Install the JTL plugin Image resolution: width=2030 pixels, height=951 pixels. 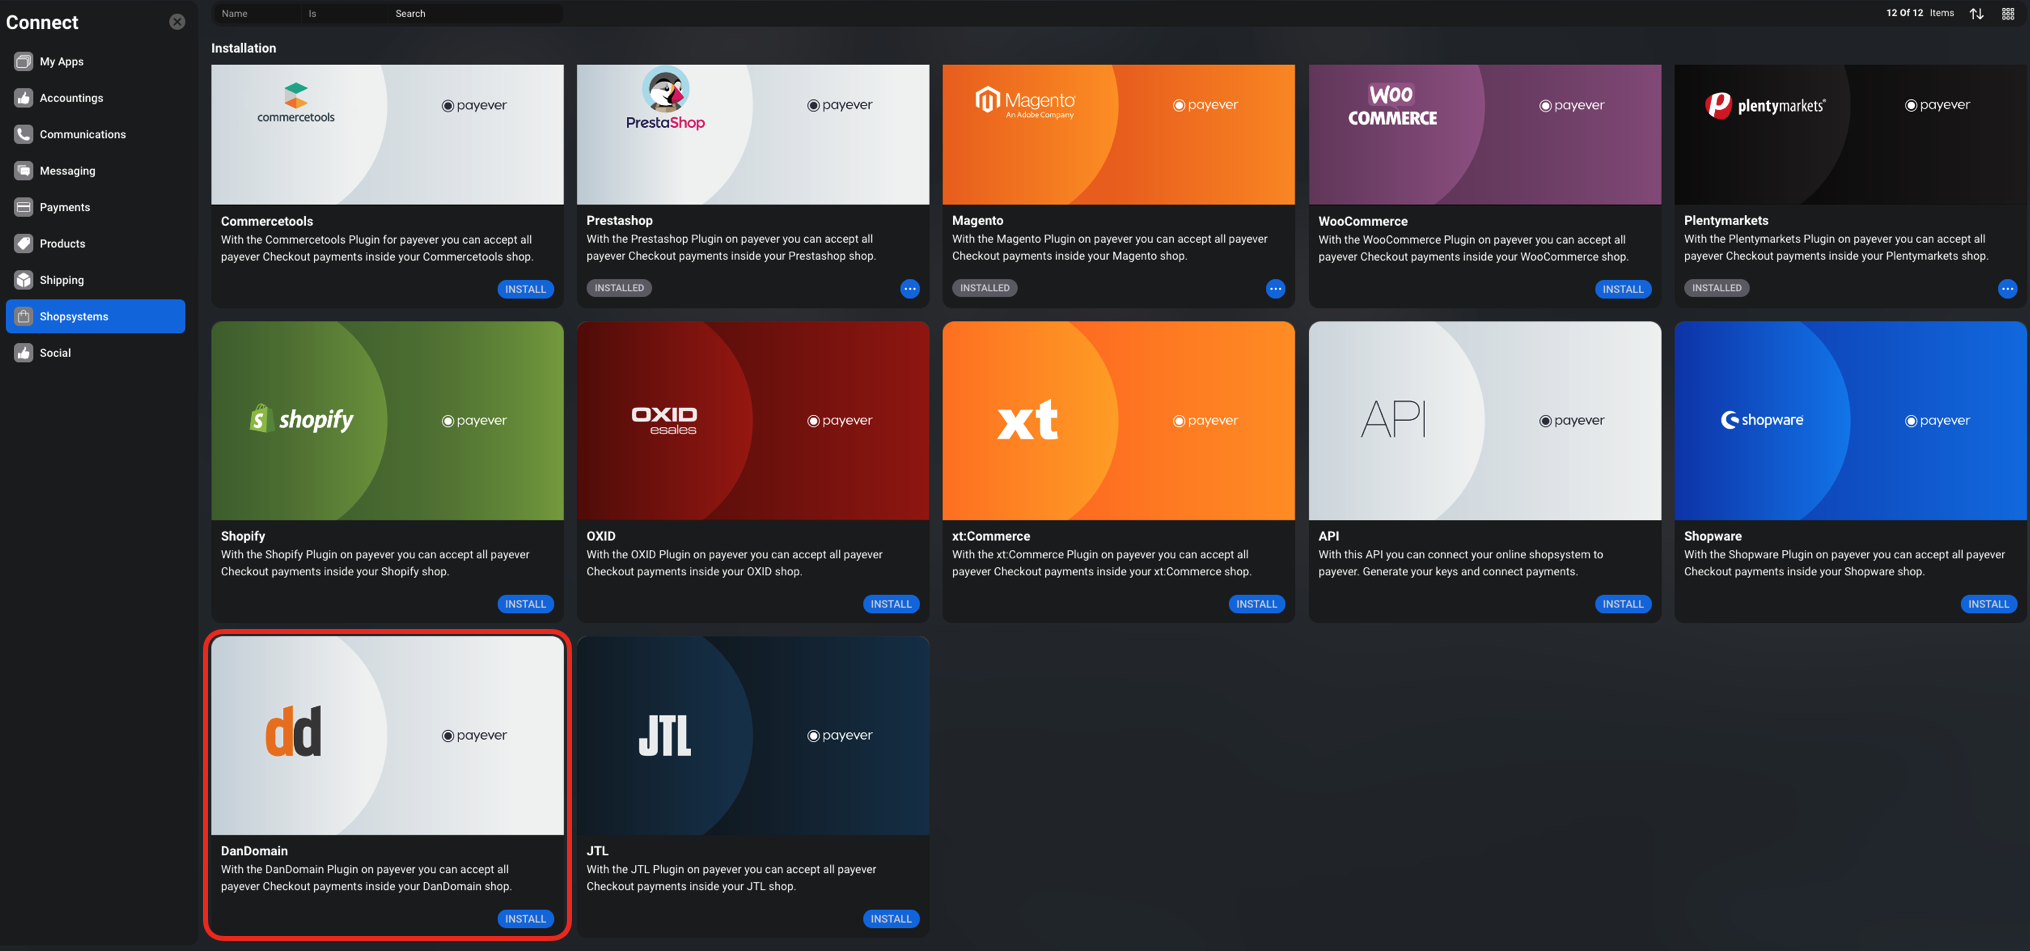pyautogui.click(x=891, y=919)
